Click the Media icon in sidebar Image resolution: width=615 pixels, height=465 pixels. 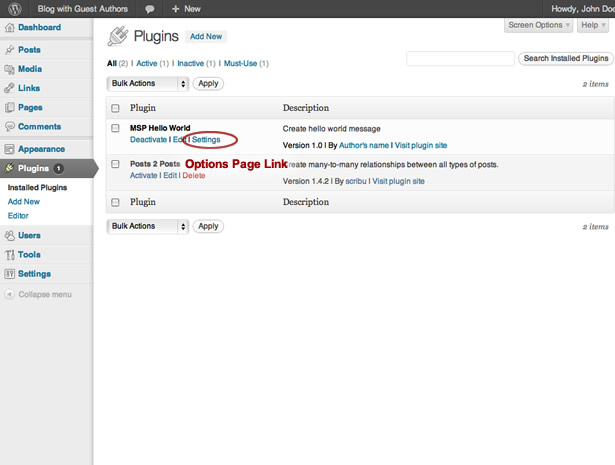pos(9,69)
